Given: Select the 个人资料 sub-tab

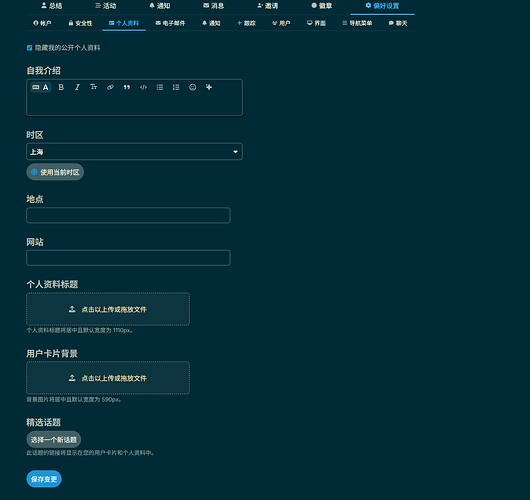Looking at the screenshot, I should (124, 23).
